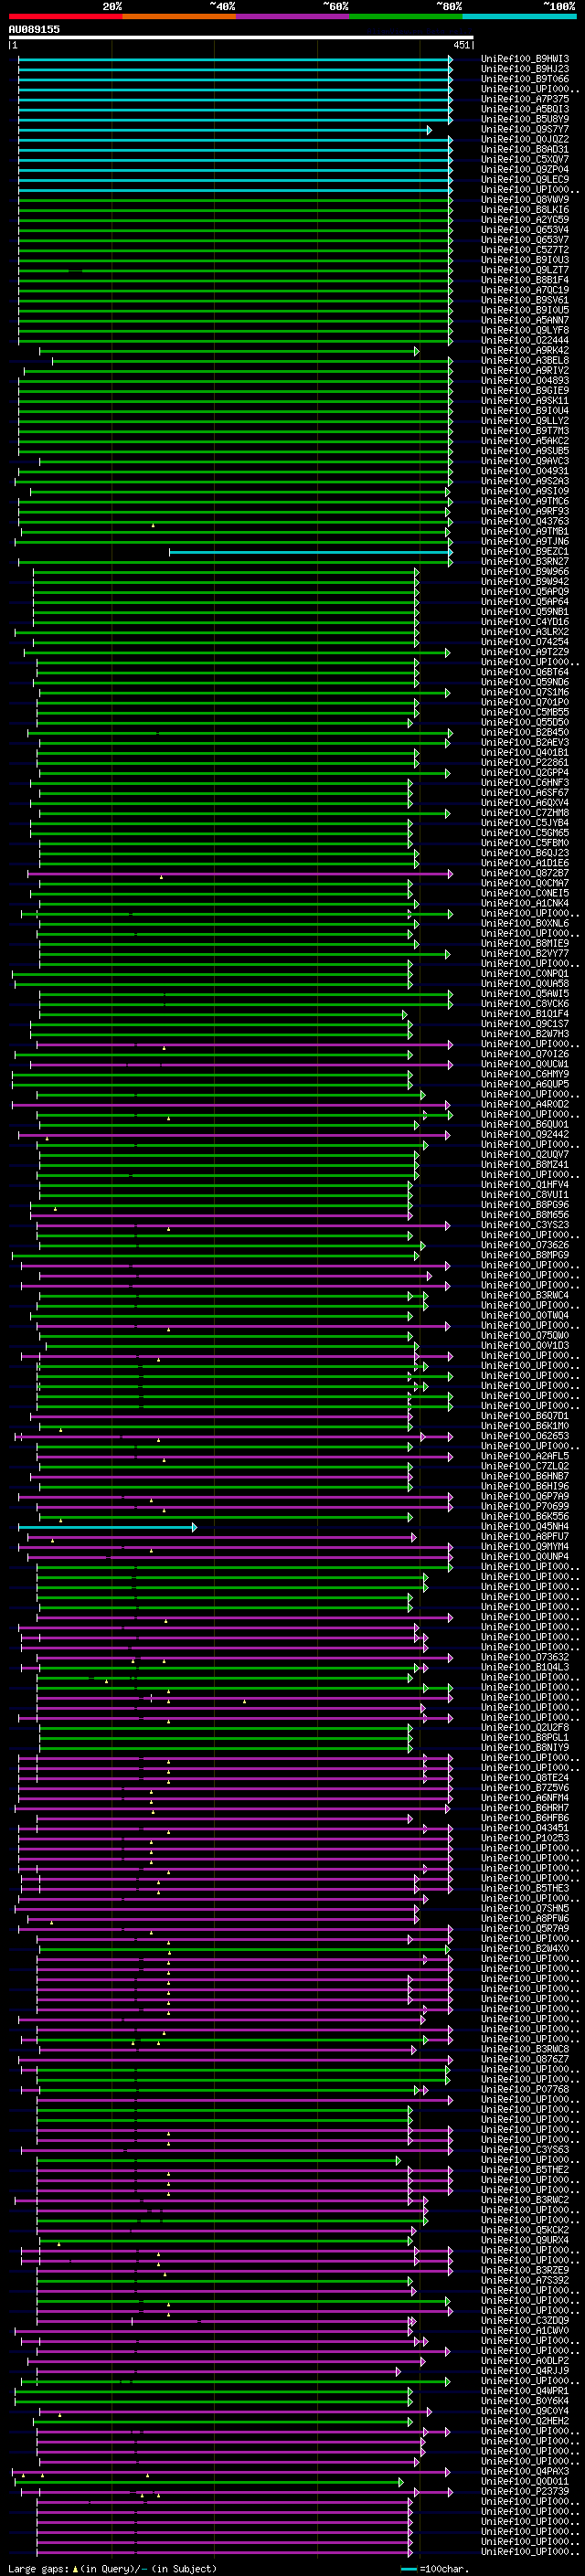Screen dimensions: 585x2576
Task: Select the UniRef100_A5AKC2 hit label
Action: (x=525, y=441)
